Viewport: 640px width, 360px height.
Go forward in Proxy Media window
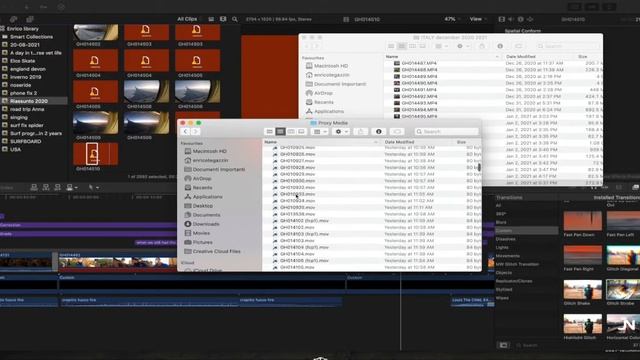195,131
